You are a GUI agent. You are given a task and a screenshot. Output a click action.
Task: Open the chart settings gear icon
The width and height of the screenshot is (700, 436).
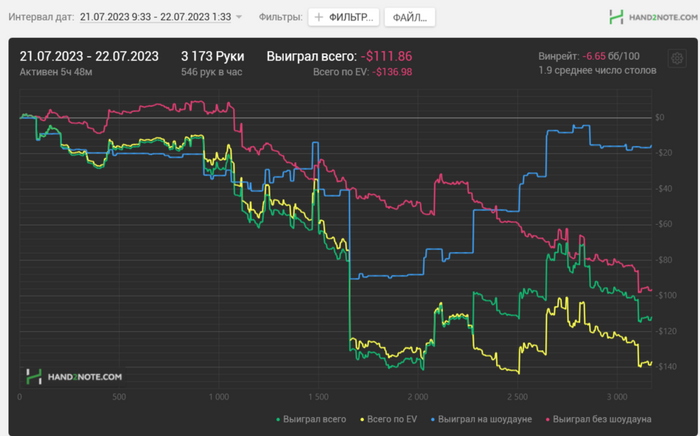pyautogui.click(x=677, y=58)
